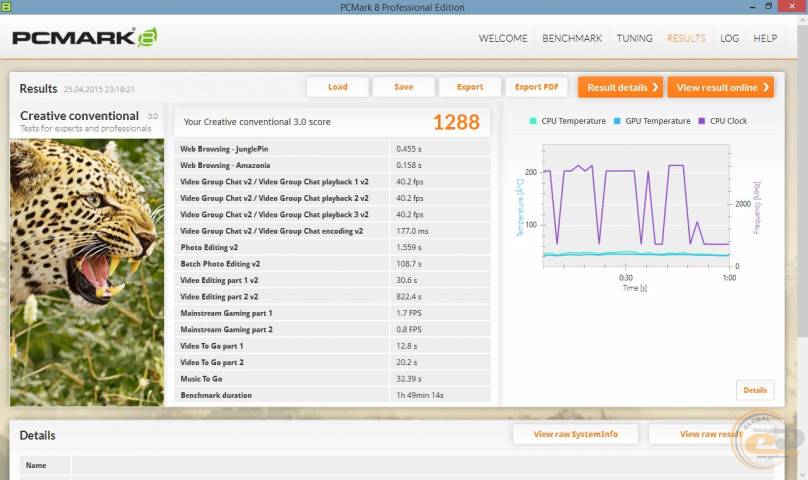Open the WELCOME tab
This screenshot has width=808, height=480.
(x=503, y=38)
